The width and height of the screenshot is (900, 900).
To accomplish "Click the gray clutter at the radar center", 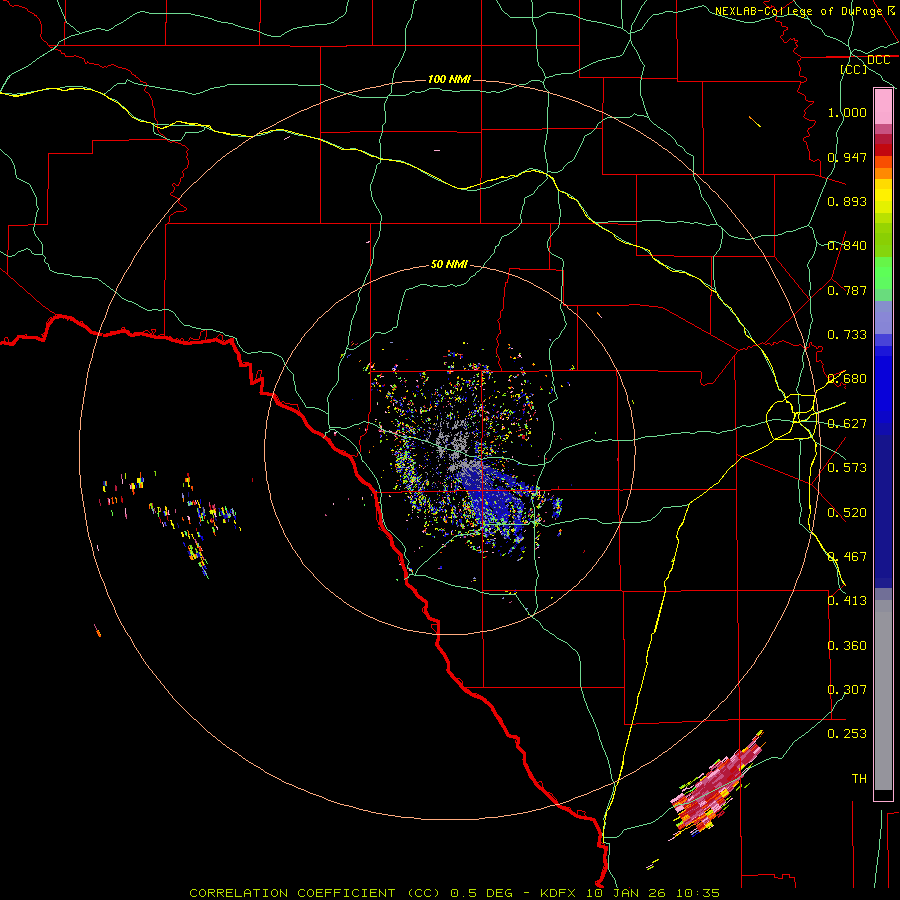I will coord(456,445).
